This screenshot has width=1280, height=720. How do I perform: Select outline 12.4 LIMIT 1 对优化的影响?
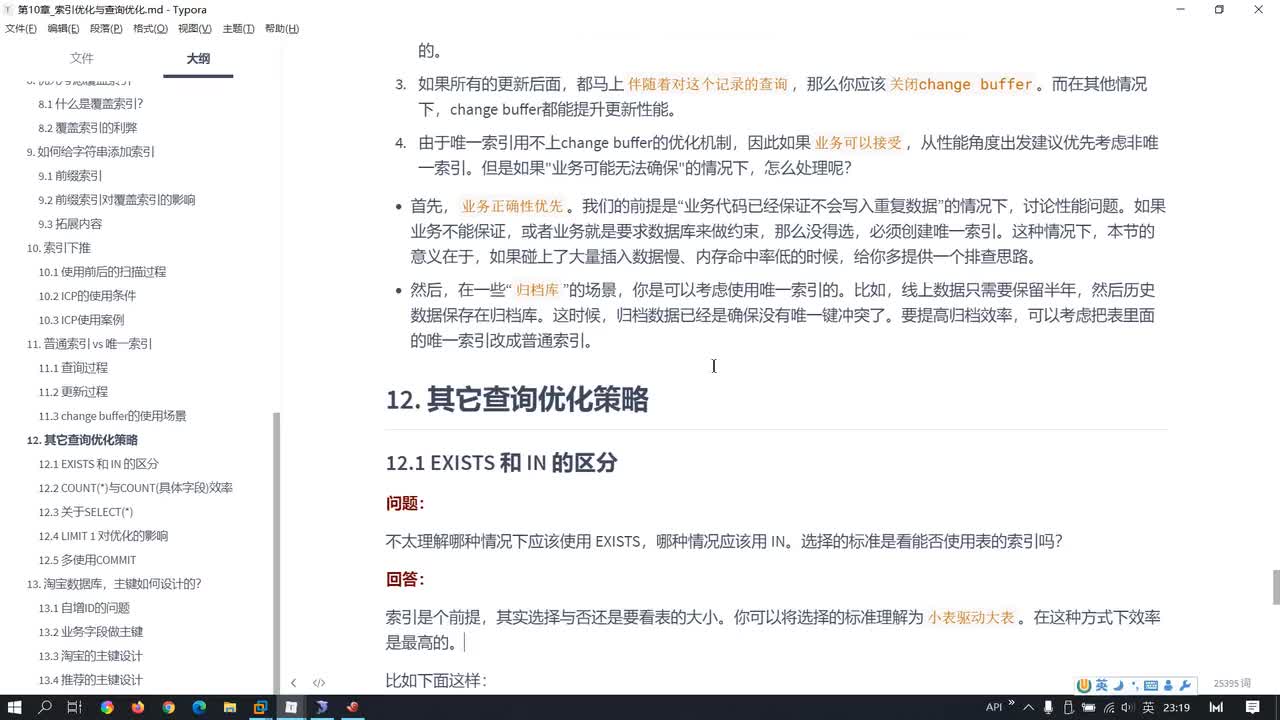click(x=103, y=536)
